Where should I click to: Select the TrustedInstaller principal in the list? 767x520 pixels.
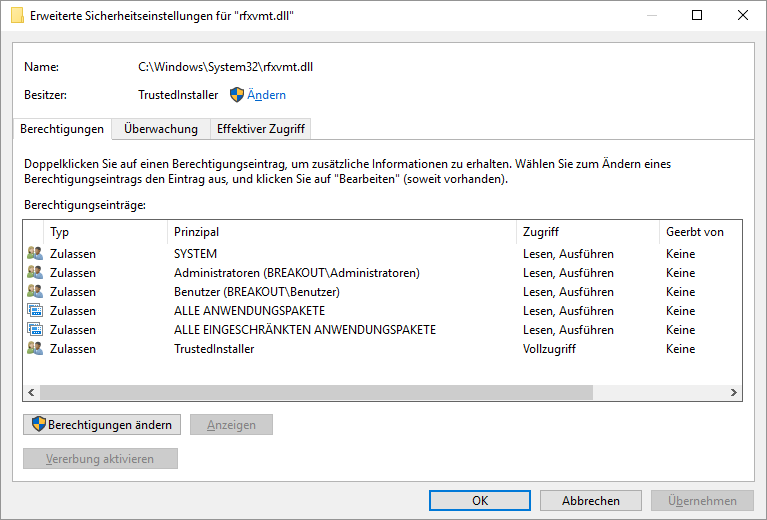[x=214, y=349]
